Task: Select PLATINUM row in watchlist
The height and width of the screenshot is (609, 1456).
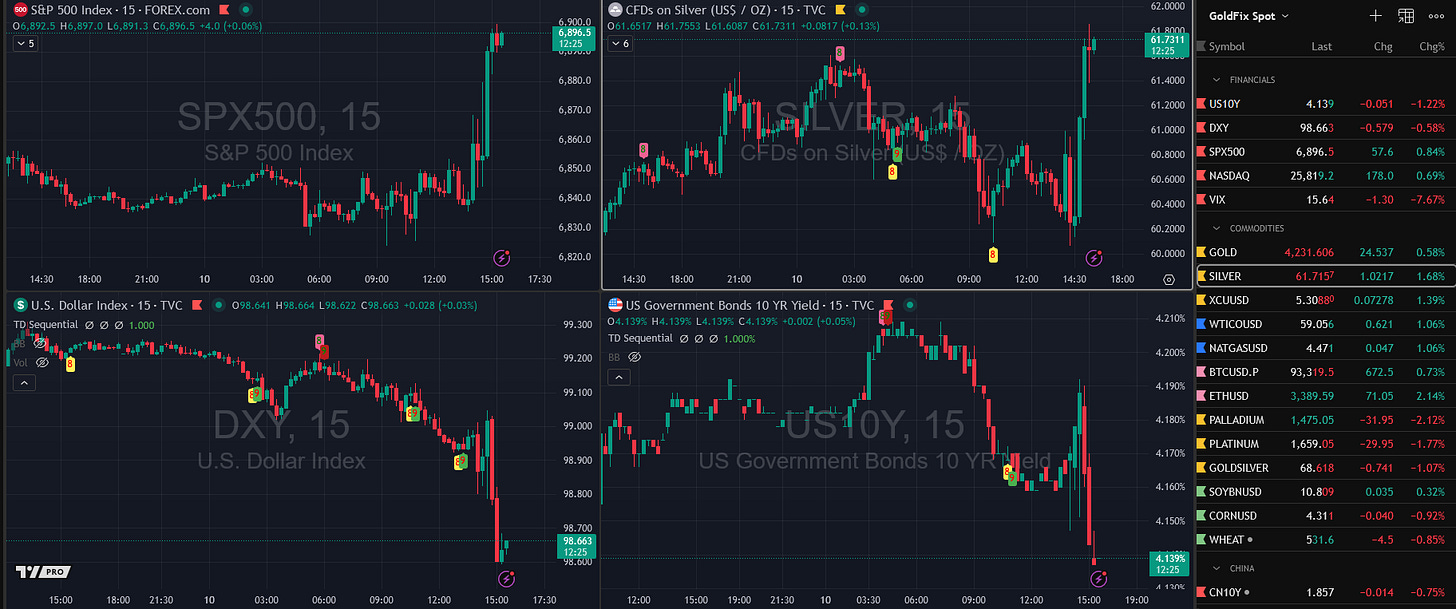Action: pyautogui.click(x=1325, y=444)
